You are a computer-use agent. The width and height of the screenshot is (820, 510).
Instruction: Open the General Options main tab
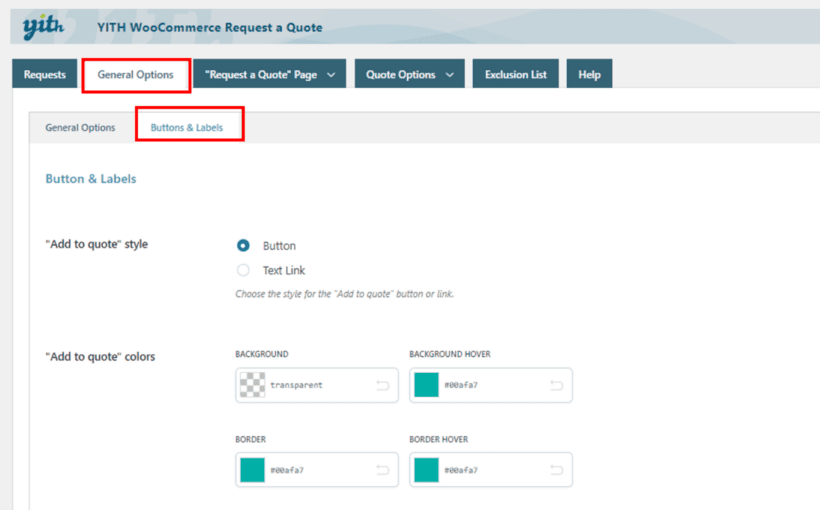[x=136, y=75]
